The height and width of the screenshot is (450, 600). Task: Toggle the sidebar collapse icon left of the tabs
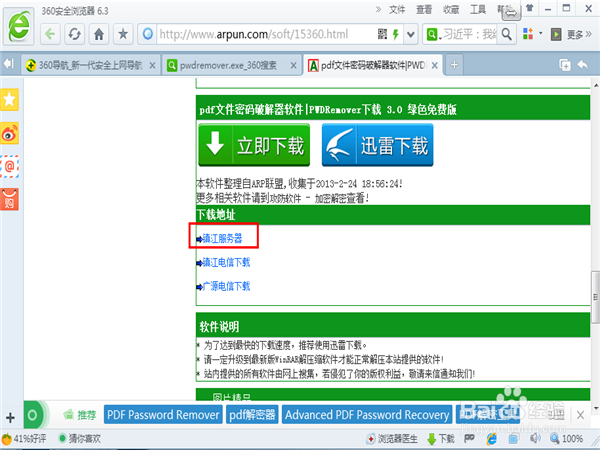coord(8,64)
